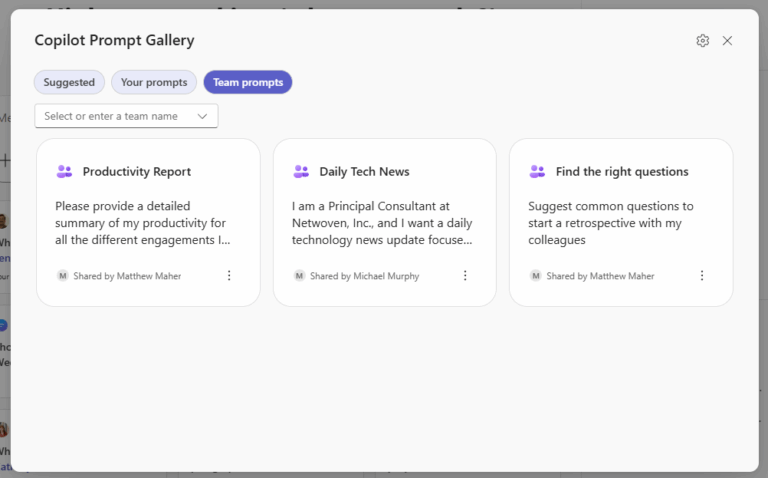
Task: Click Shared by Matthew Maher on Find the right questions
Action: tap(600, 276)
